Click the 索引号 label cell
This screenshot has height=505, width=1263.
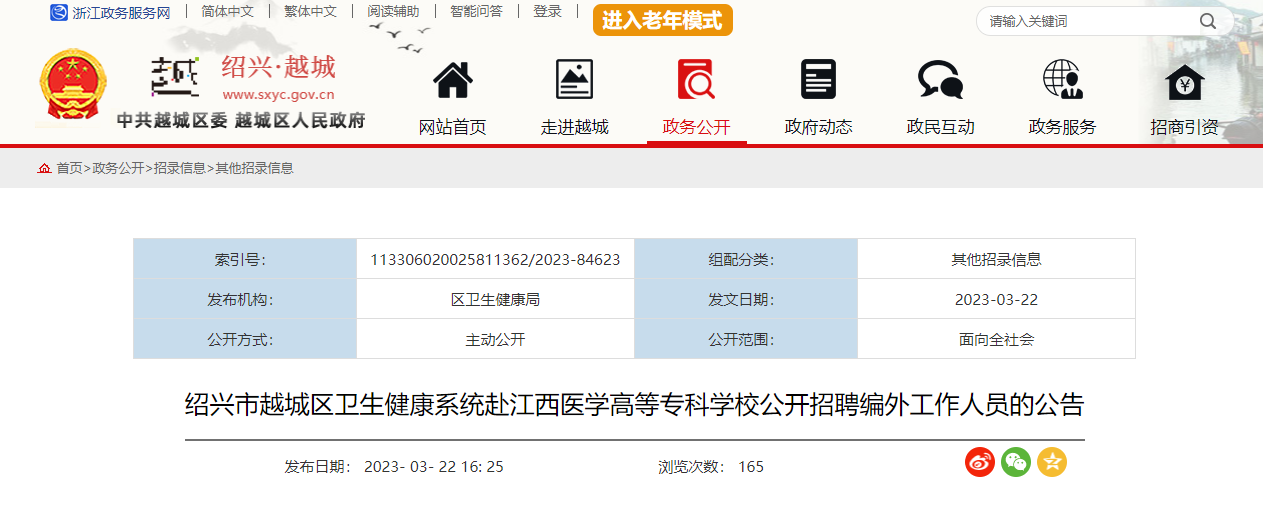tap(245, 259)
